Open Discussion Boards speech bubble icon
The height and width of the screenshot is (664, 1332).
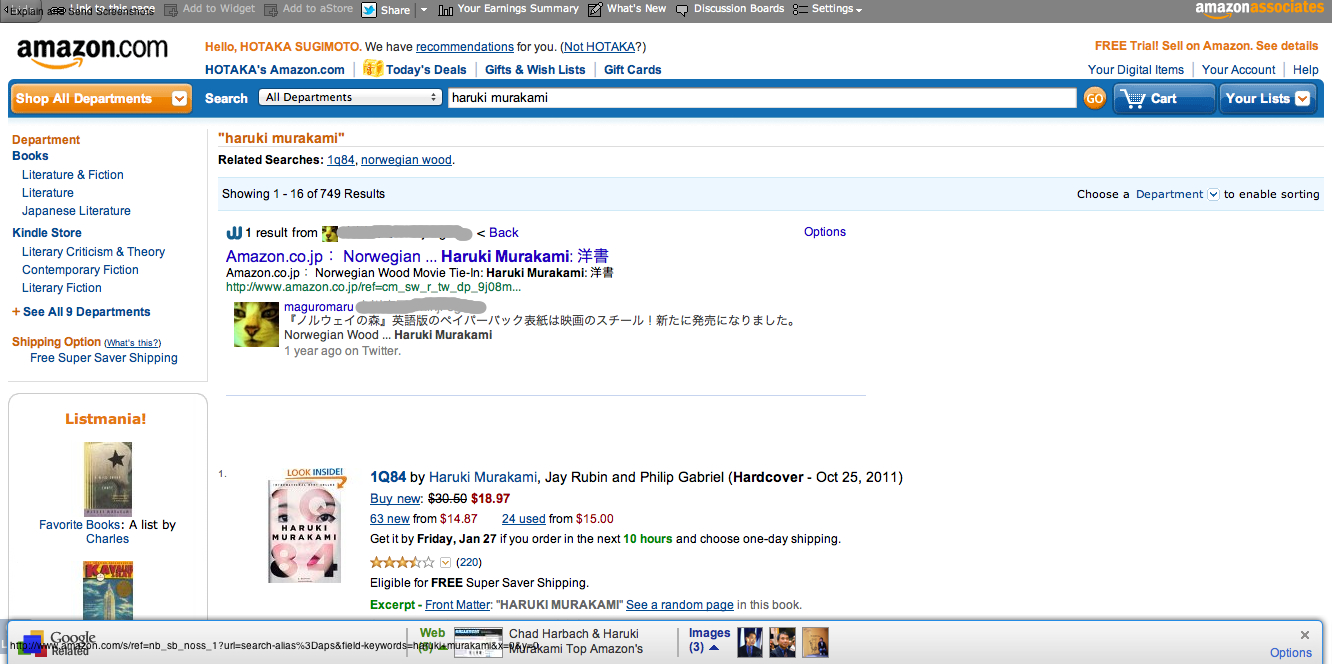point(682,10)
